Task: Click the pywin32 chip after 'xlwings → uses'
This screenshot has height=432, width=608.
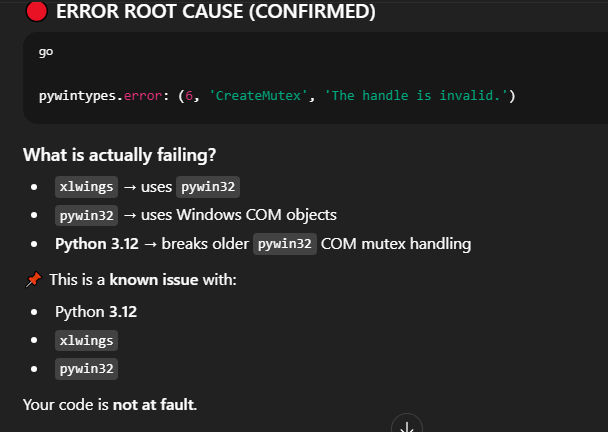Action: click(x=208, y=187)
